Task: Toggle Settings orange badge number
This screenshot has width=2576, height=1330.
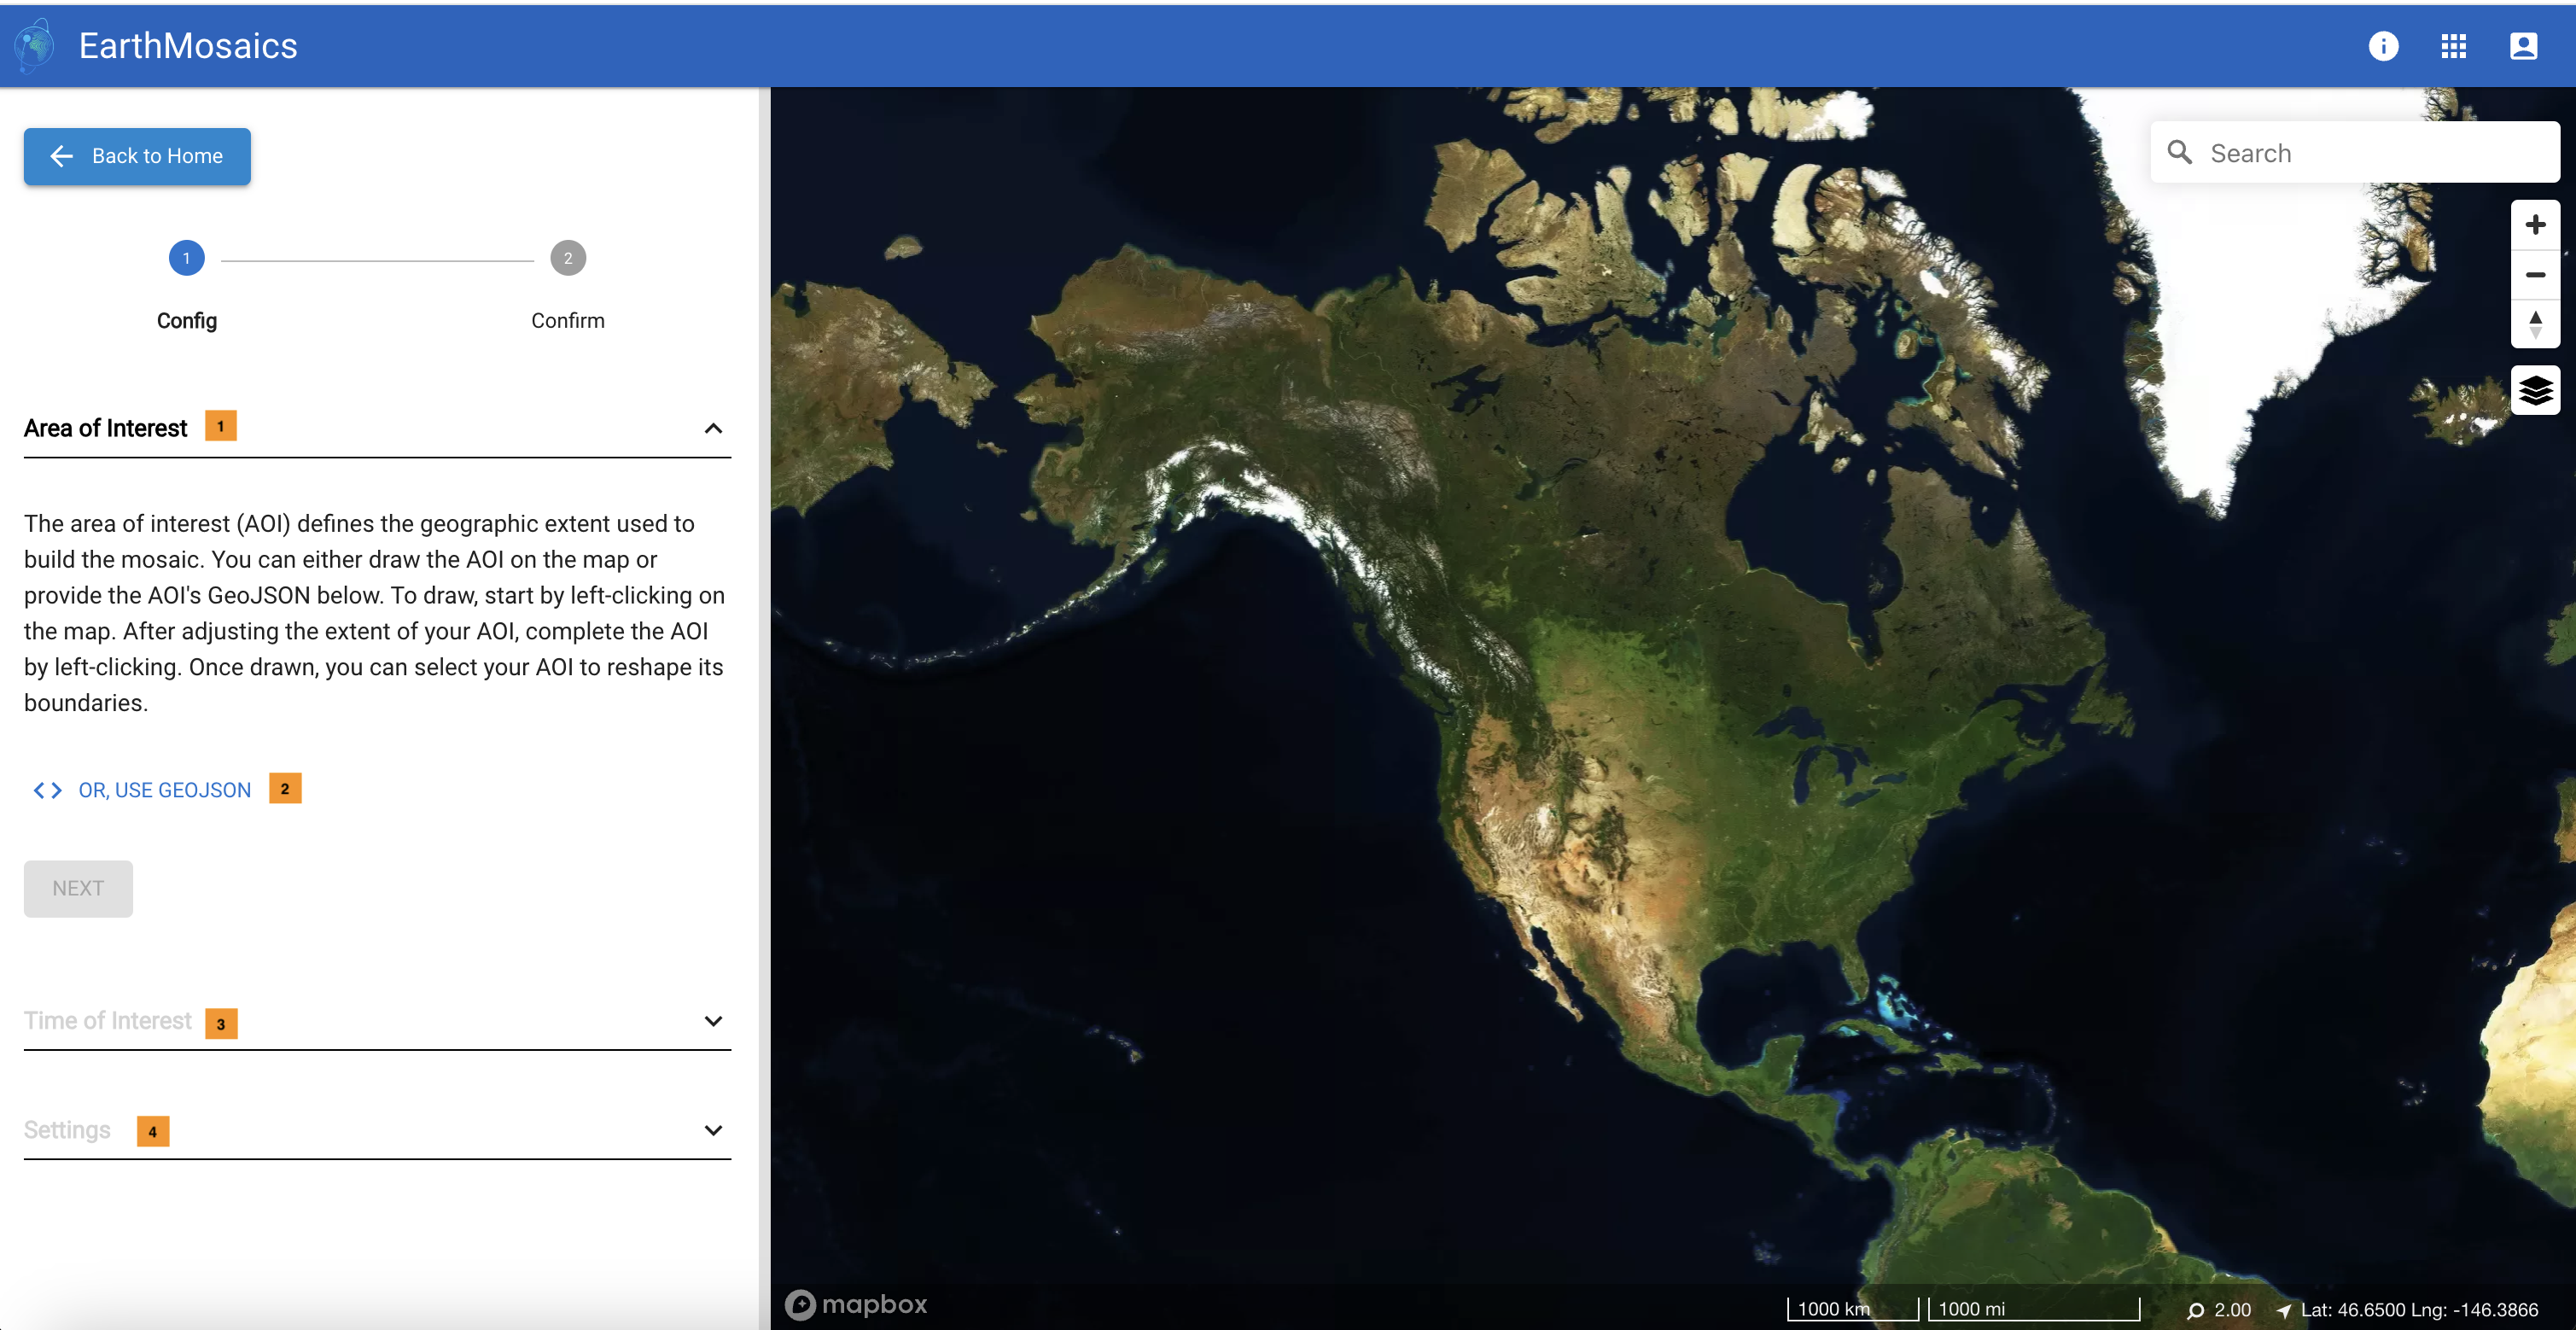Action: coord(151,1130)
